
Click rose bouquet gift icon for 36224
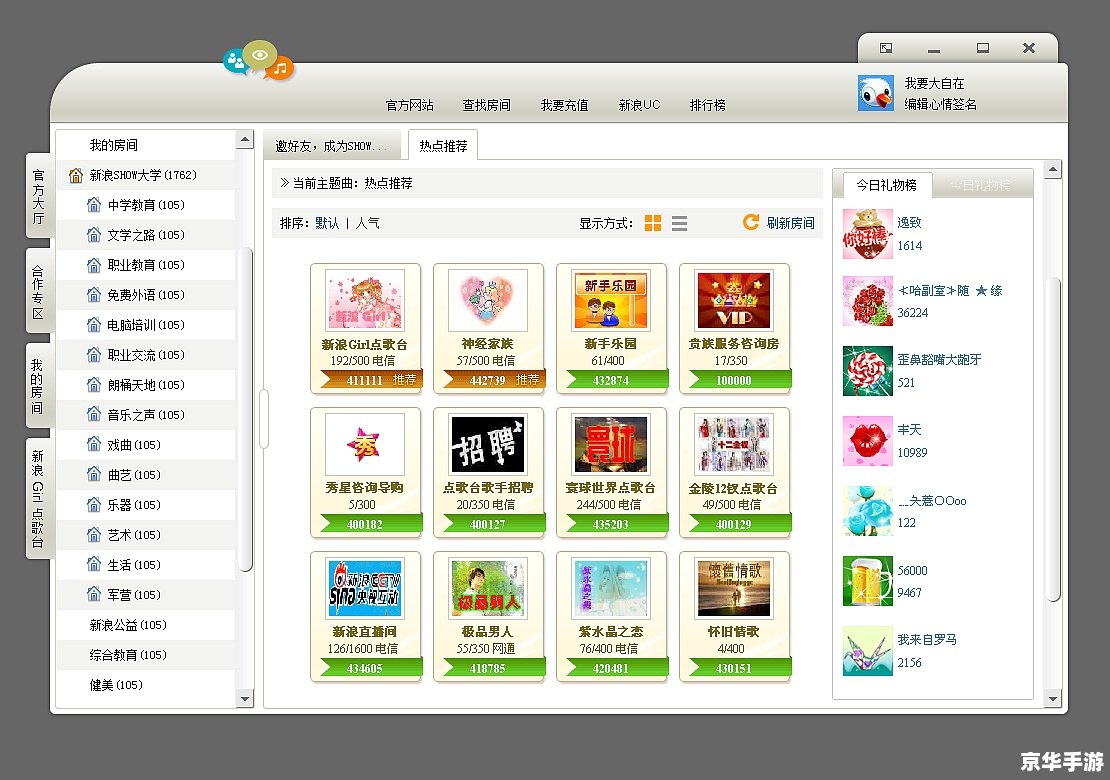click(868, 302)
